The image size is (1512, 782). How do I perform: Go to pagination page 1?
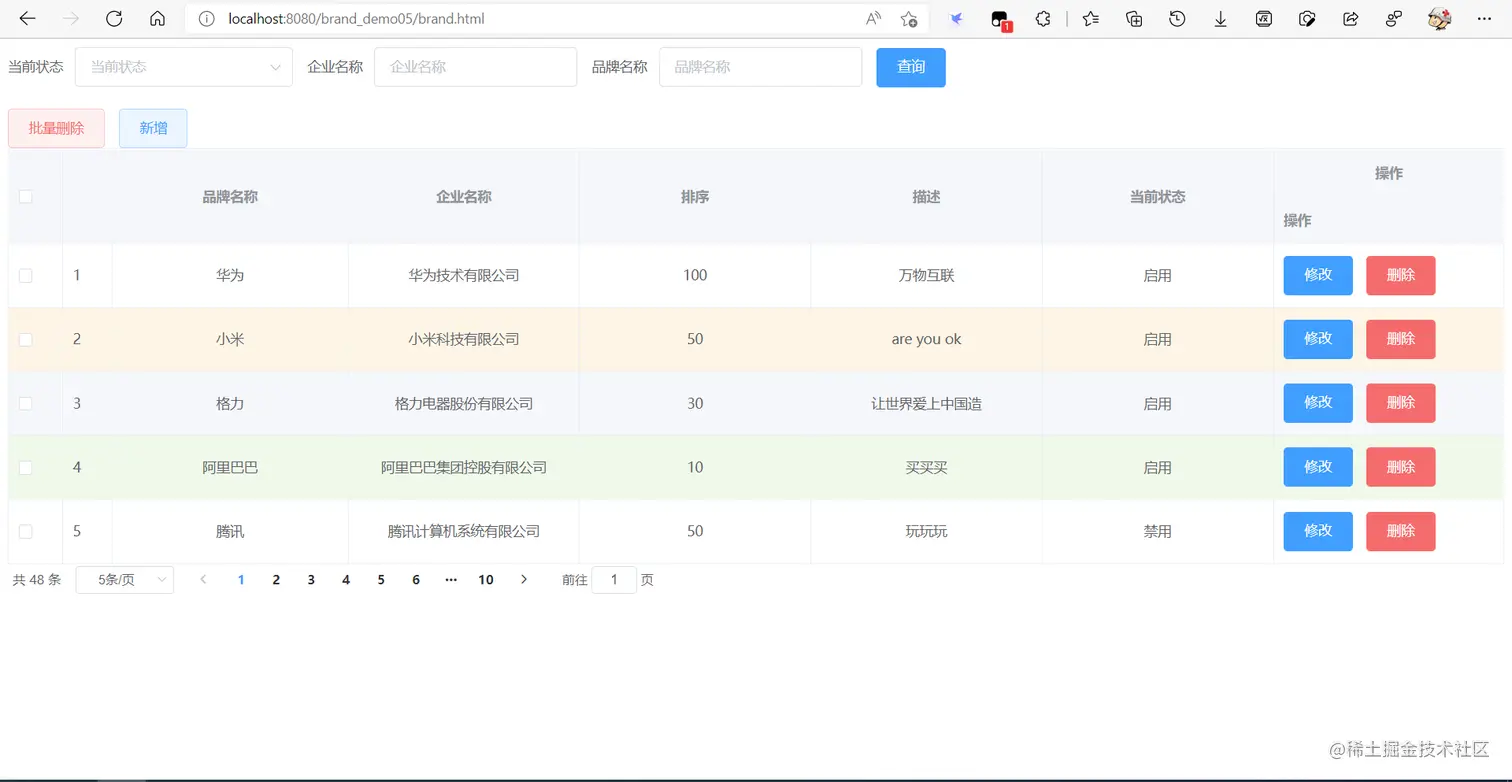(x=241, y=580)
